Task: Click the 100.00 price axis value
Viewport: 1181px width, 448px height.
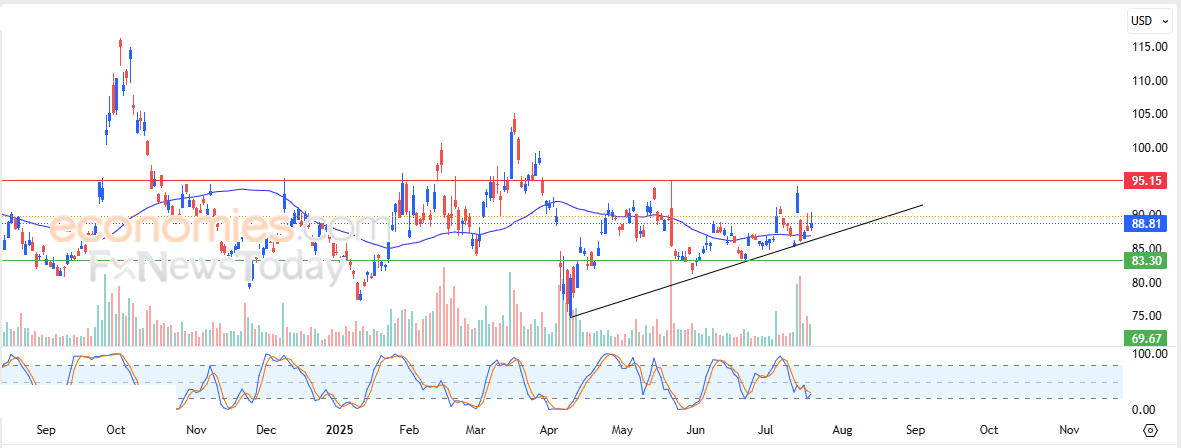Action: coord(1149,148)
